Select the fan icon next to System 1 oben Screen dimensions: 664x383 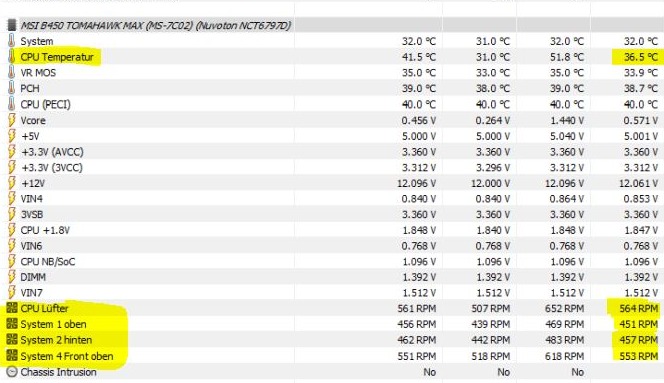coord(12,324)
